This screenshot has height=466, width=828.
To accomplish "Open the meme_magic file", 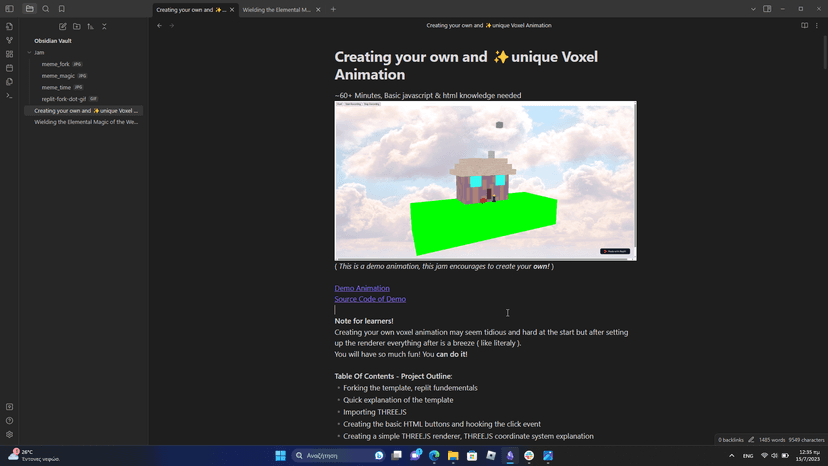I will (58, 76).
